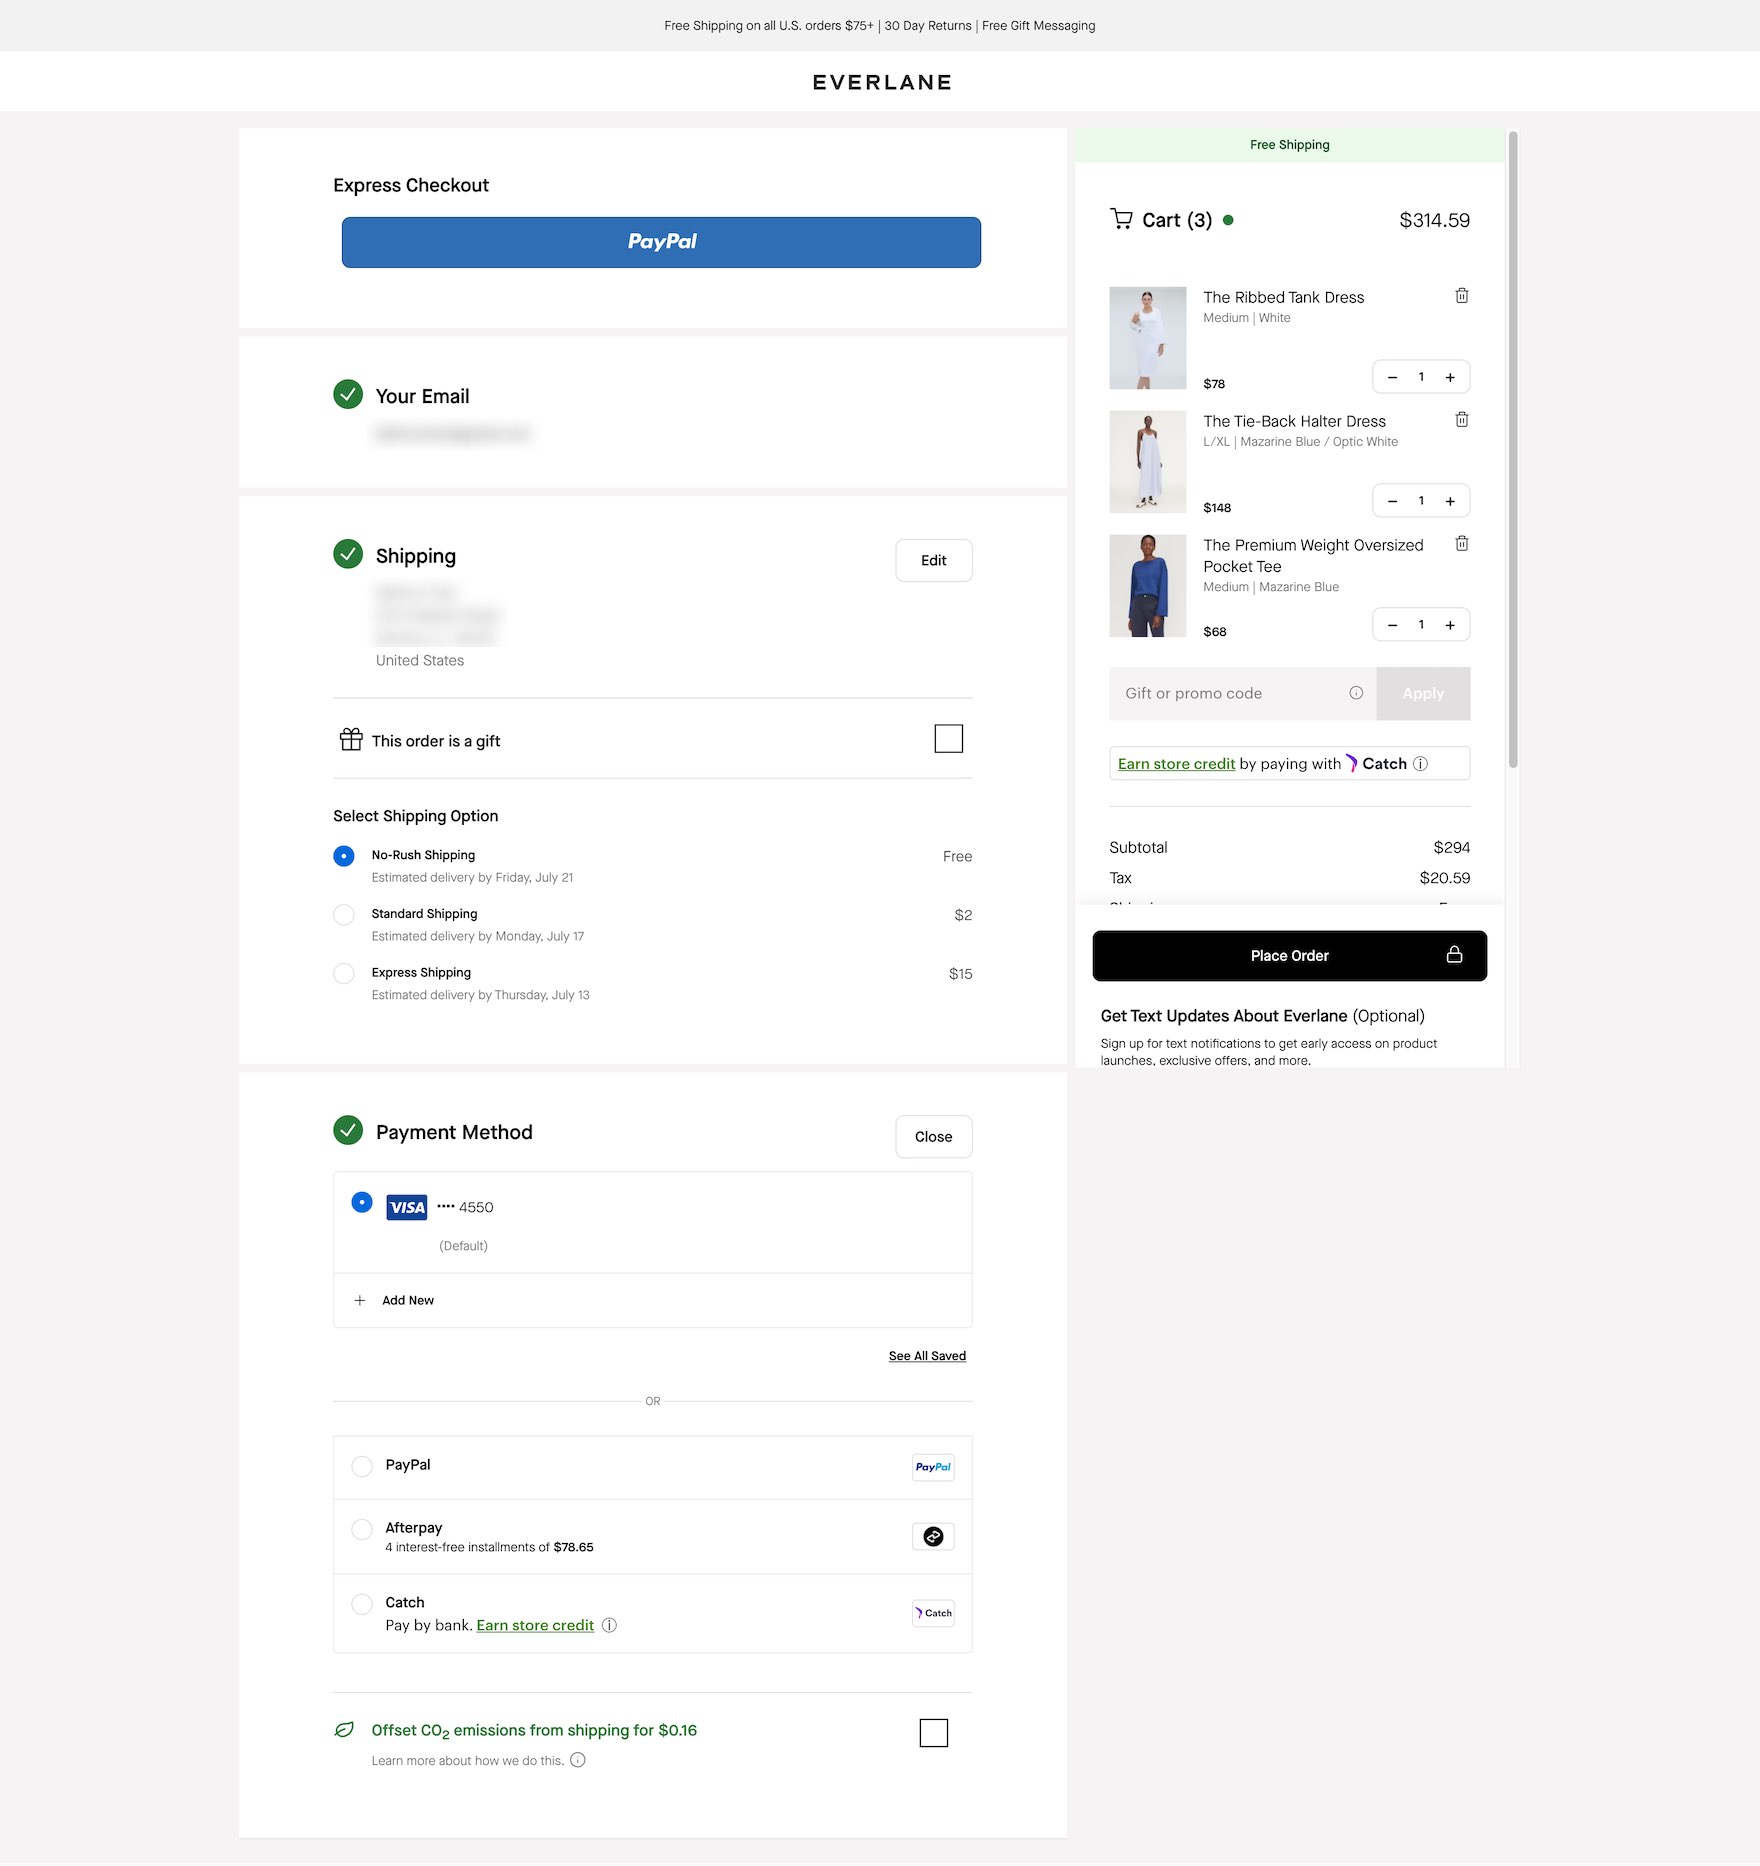The width and height of the screenshot is (1760, 1866).
Task: Click info icon beside carbon offset learn more
Action: coord(577,1760)
